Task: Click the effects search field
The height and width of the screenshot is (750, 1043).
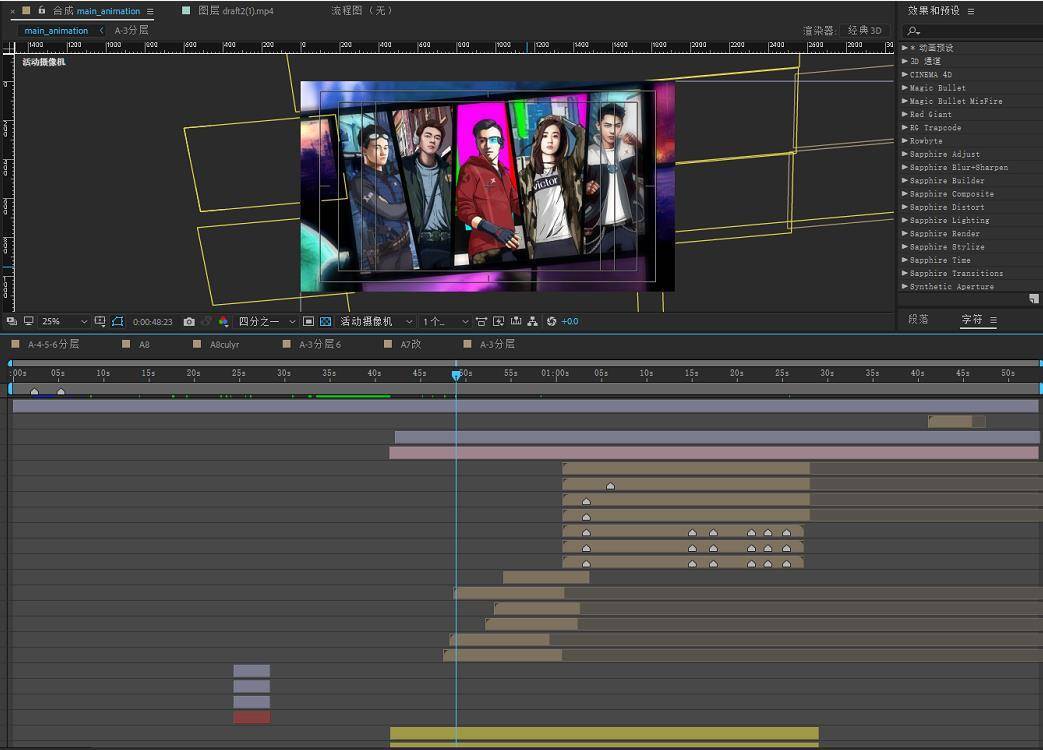Action: tap(972, 31)
